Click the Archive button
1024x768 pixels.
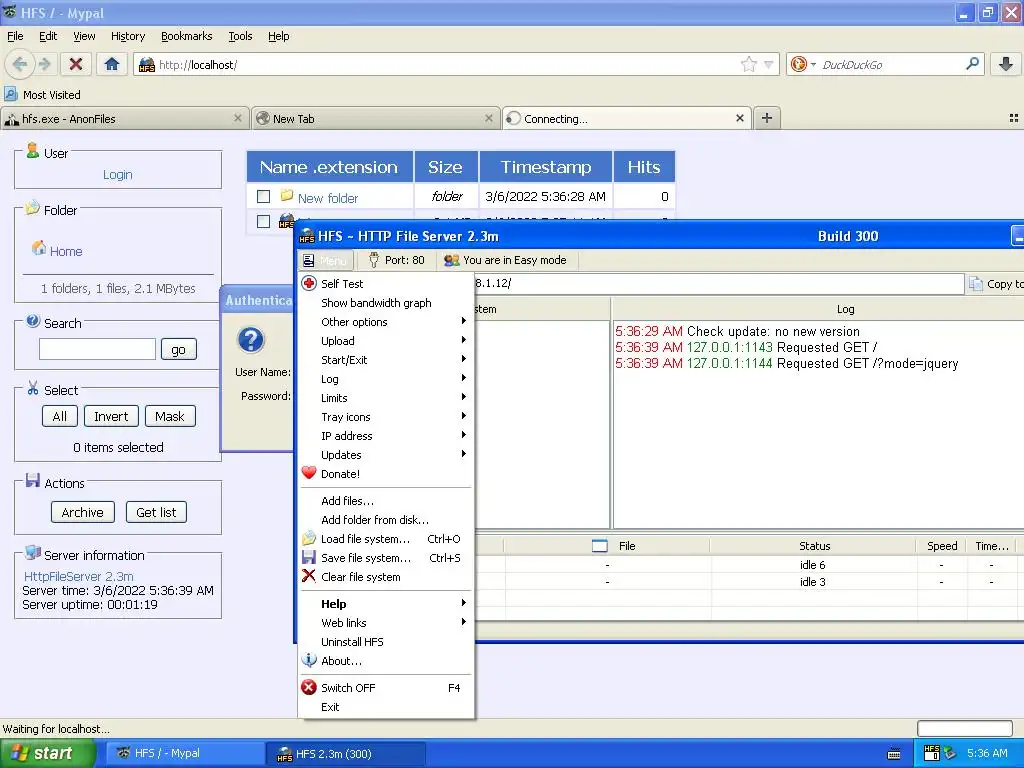pyautogui.click(x=82, y=512)
